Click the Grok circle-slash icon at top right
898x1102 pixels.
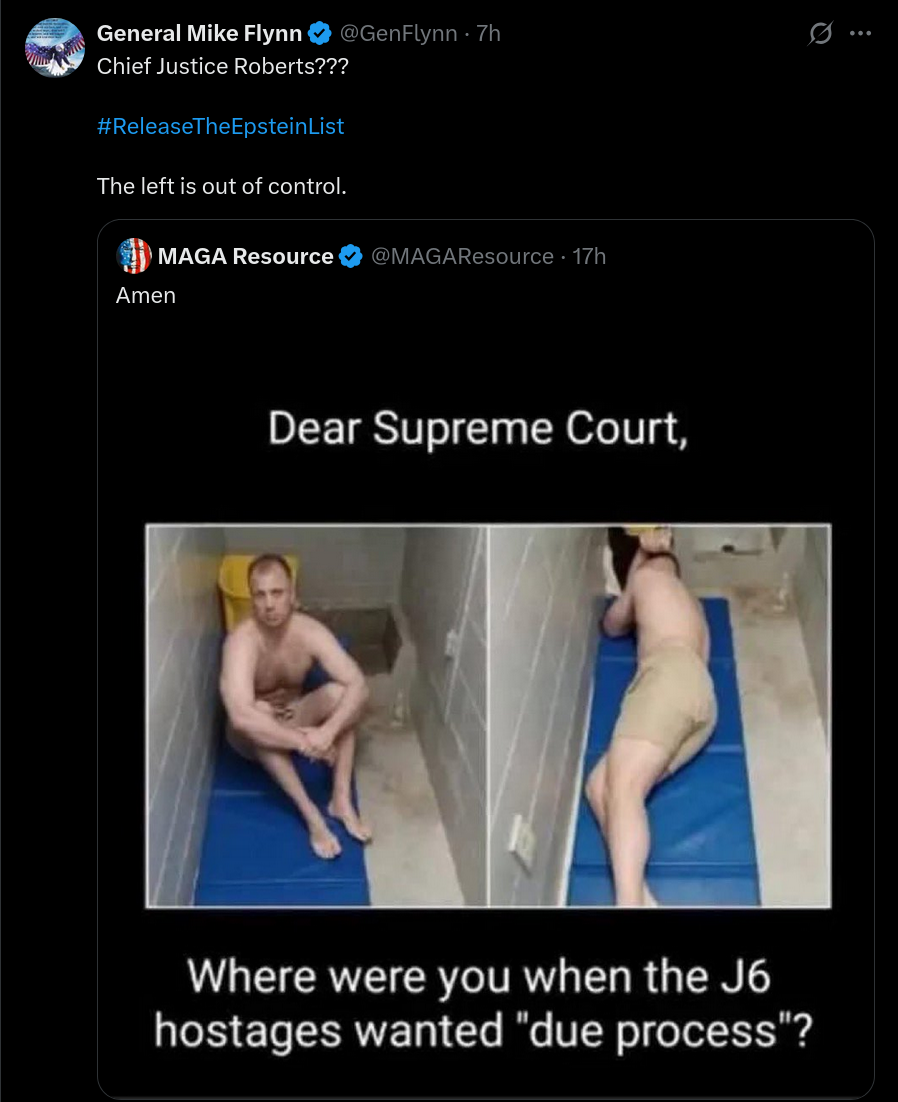click(x=820, y=33)
